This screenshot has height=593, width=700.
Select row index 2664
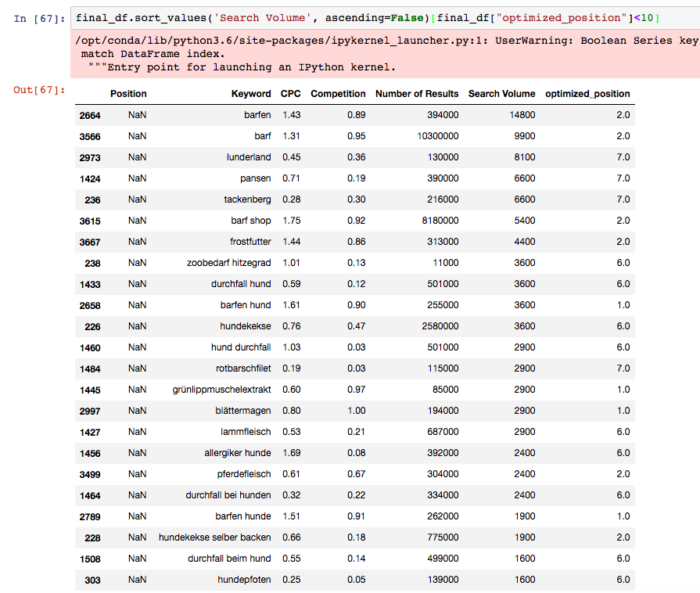90,116
